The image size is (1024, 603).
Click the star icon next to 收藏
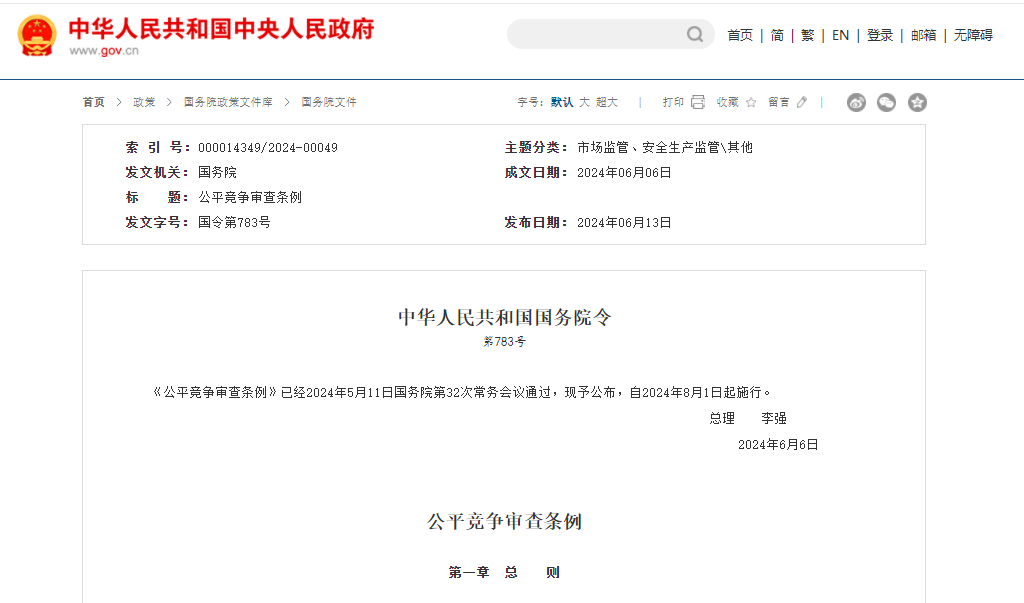coord(751,102)
